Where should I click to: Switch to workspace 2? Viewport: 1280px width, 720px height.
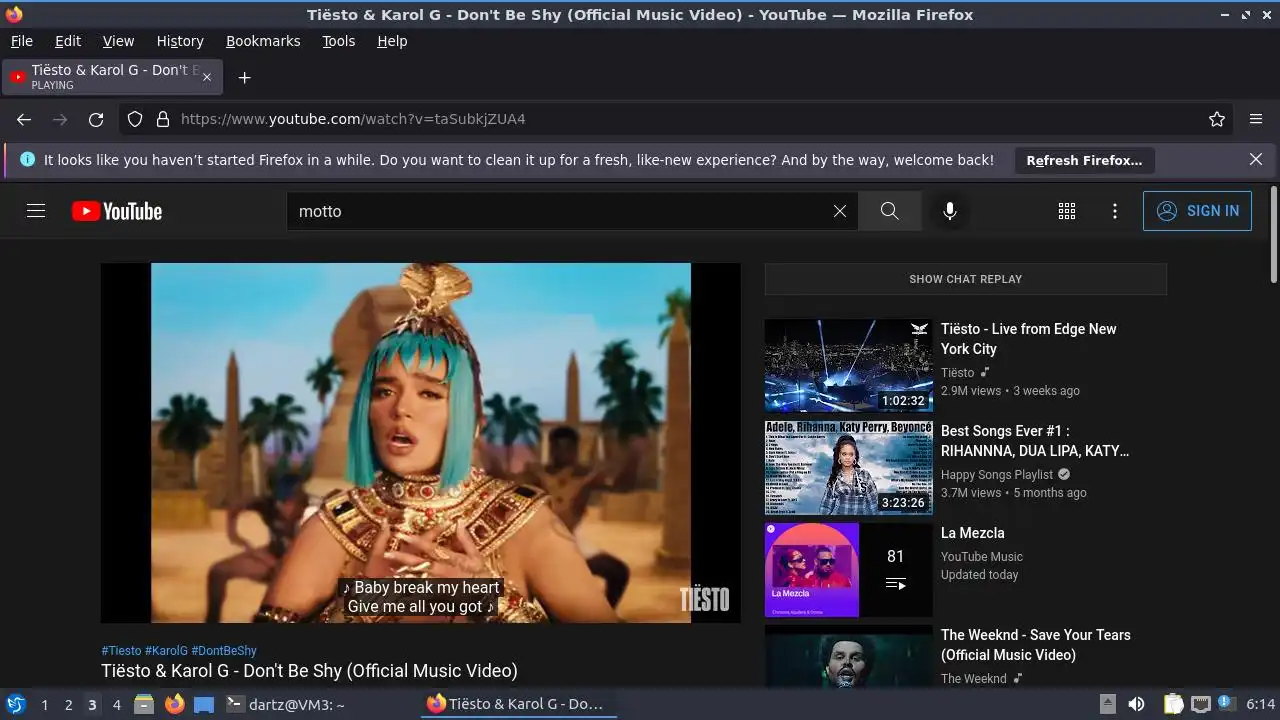68,705
